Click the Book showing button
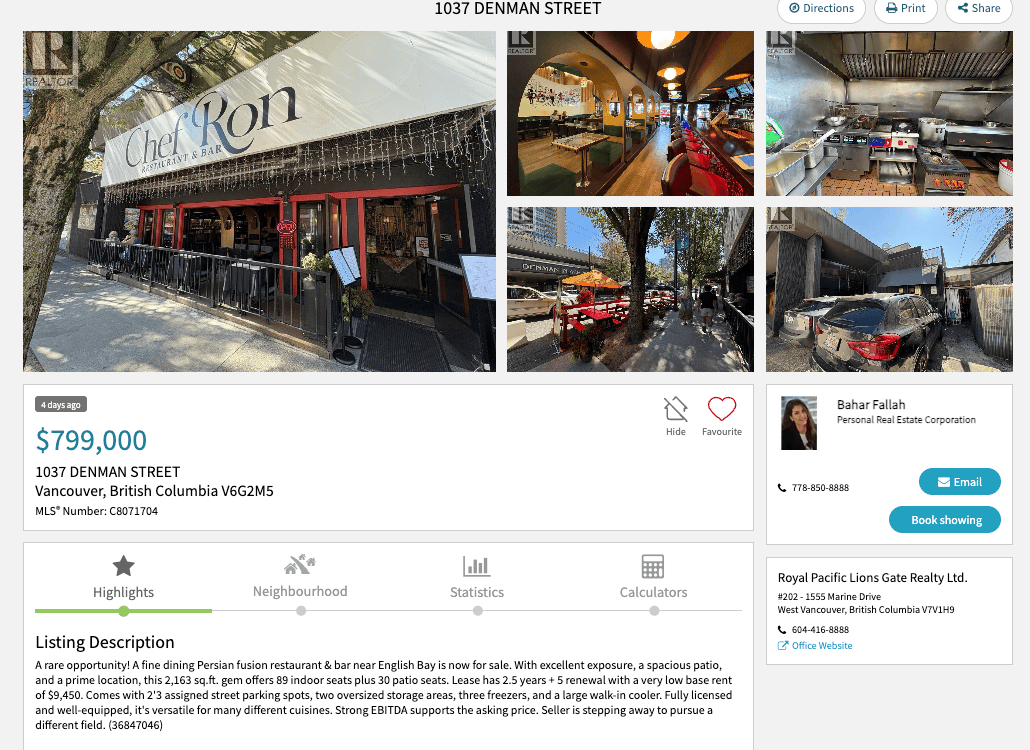This screenshot has width=1030, height=750. [x=945, y=519]
